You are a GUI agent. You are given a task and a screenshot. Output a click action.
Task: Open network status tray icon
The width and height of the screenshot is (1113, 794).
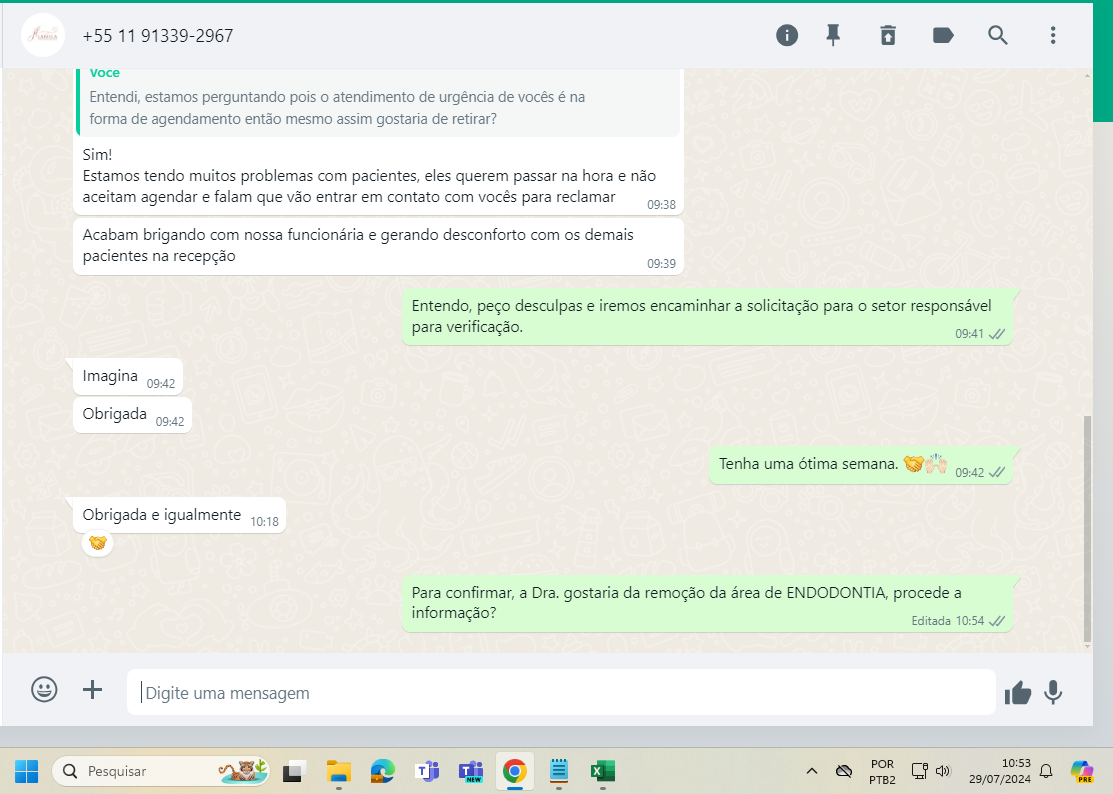tap(920, 771)
